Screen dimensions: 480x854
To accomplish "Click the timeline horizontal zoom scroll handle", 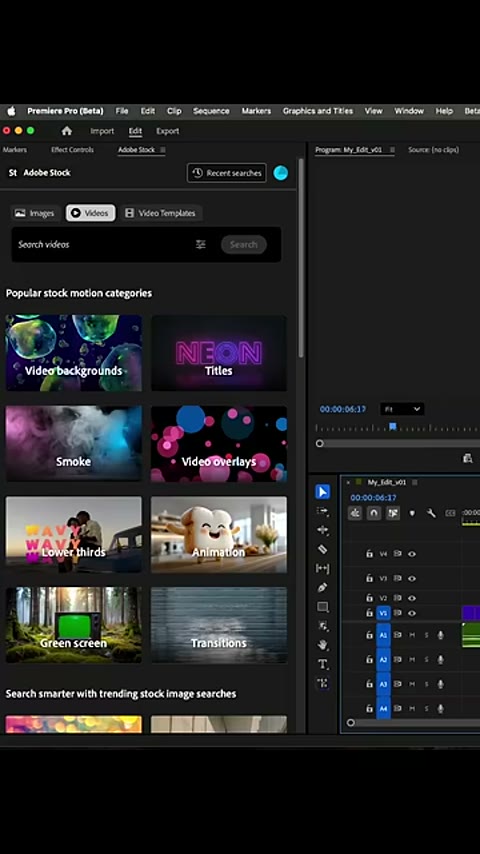I will 350,723.
